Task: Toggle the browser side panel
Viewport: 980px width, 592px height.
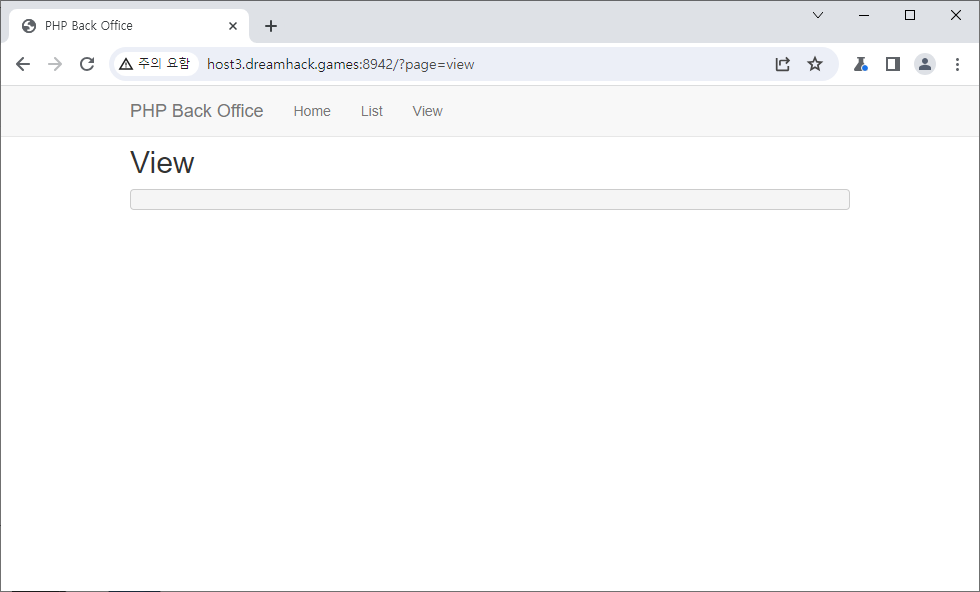Action: 893,64
